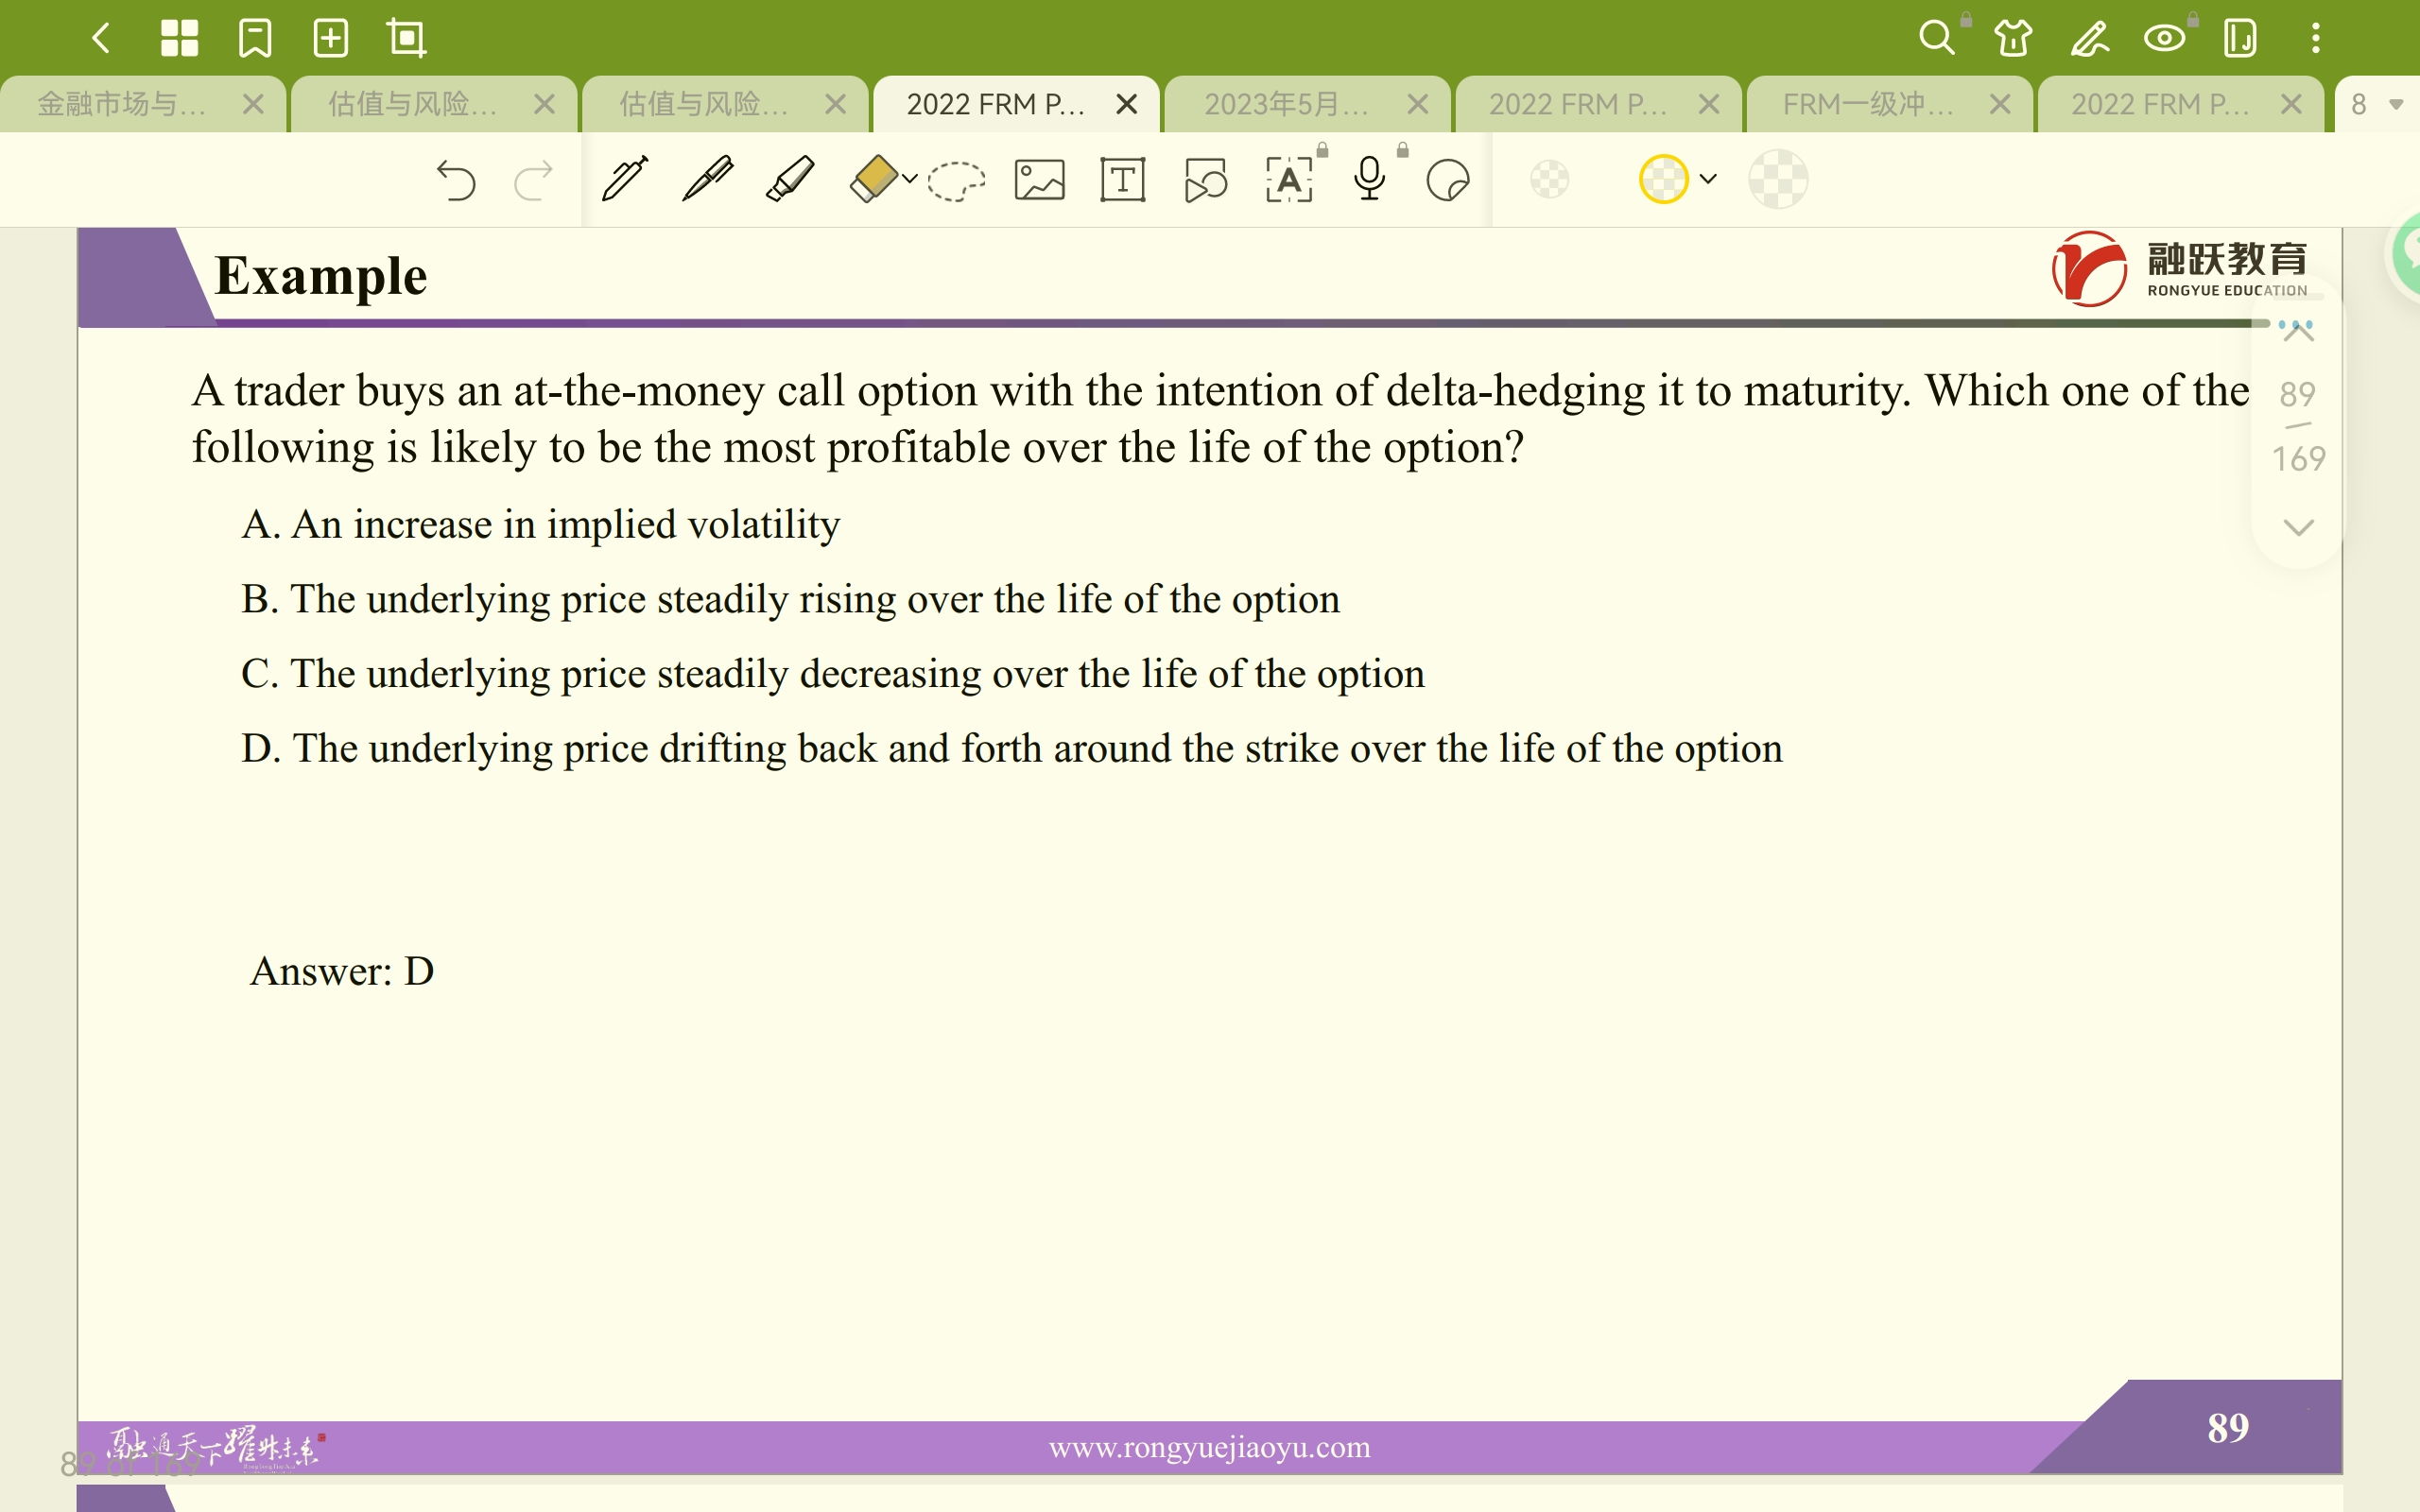Select the highlighter marker tool

(x=790, y=180)
